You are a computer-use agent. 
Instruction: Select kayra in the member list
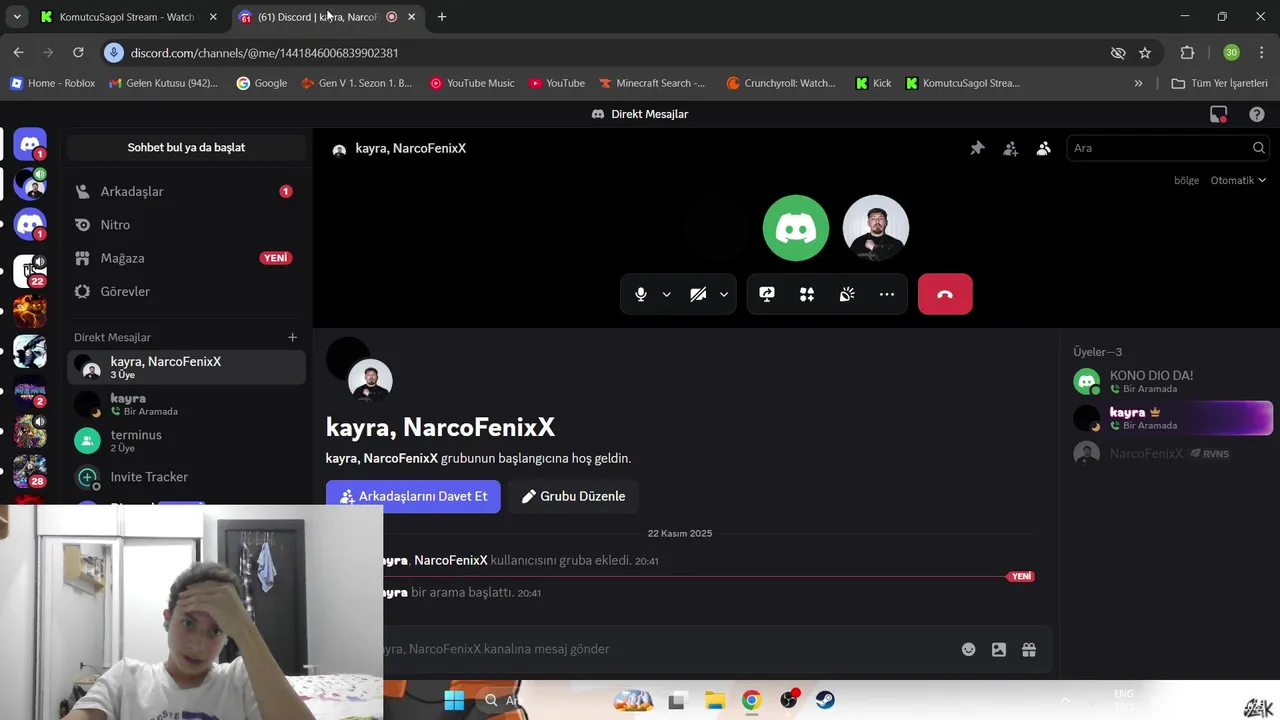click(x=1171, y=418)
